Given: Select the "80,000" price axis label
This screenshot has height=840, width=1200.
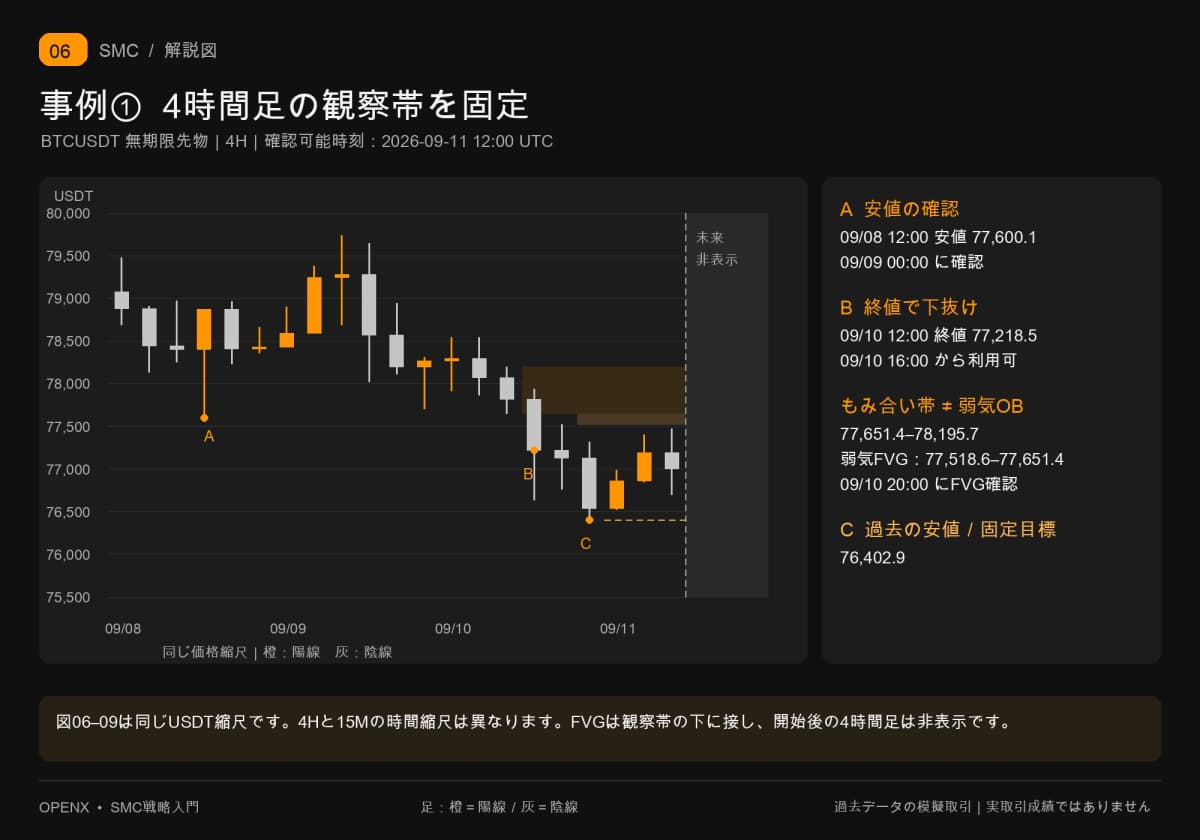Looking at the screenshot, I should (68, 213).
